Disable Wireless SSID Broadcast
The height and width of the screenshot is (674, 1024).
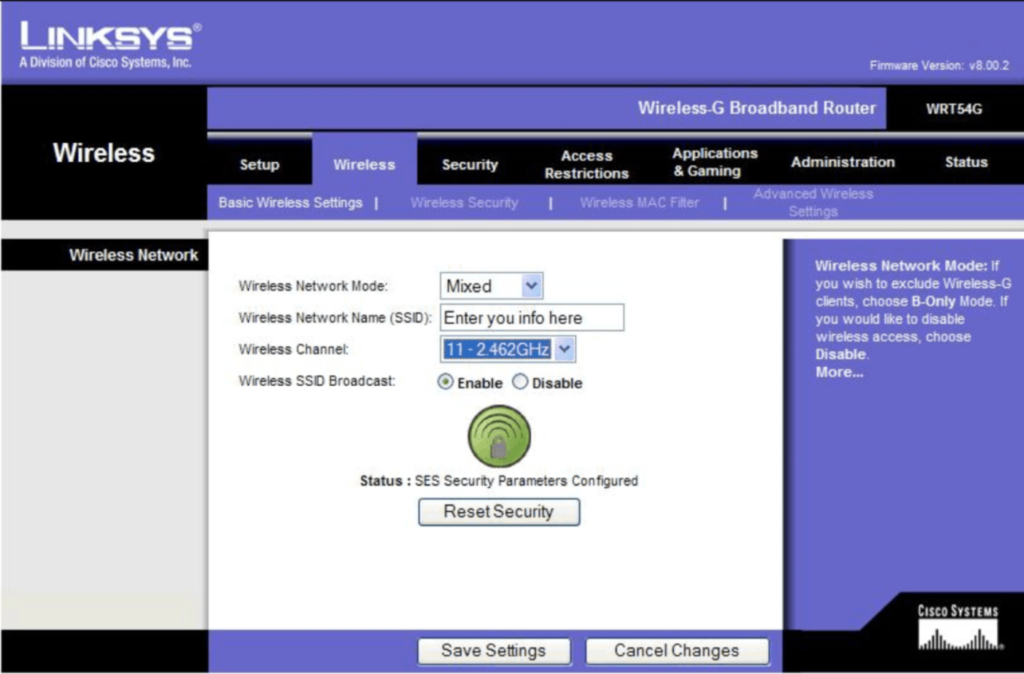click(x=520, y=382)
